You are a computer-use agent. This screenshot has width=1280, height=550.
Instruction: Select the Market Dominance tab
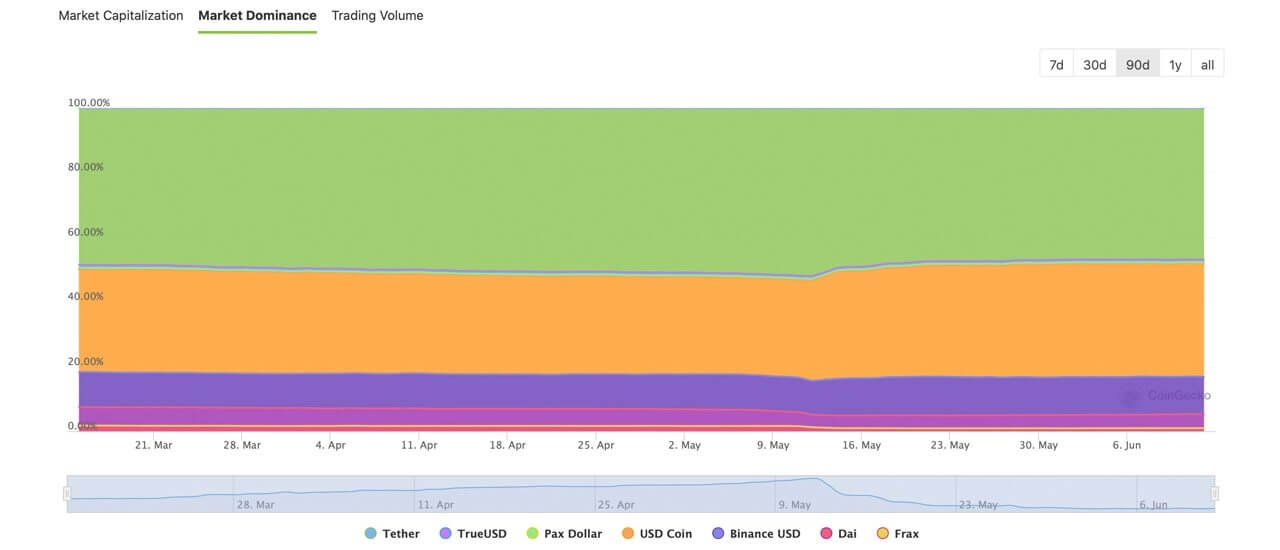tap(257, 16)
